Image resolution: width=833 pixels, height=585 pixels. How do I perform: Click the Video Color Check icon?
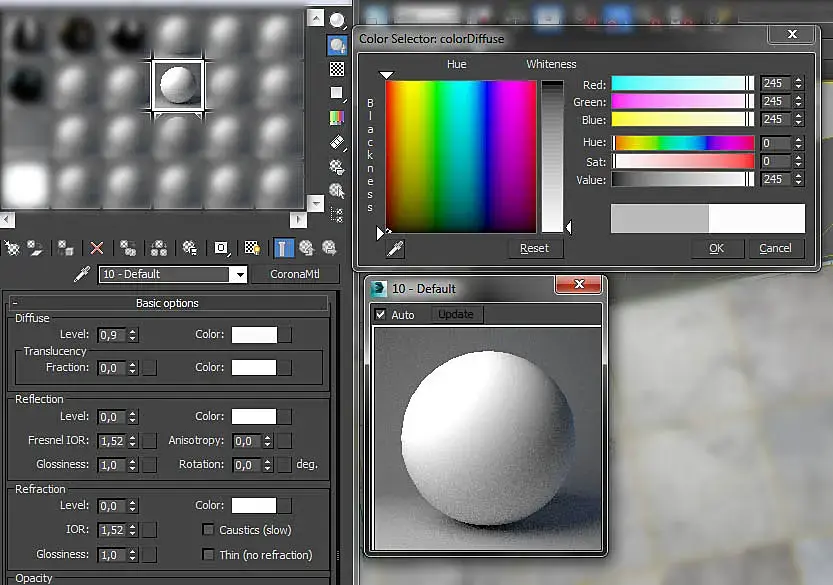point(337,118)
